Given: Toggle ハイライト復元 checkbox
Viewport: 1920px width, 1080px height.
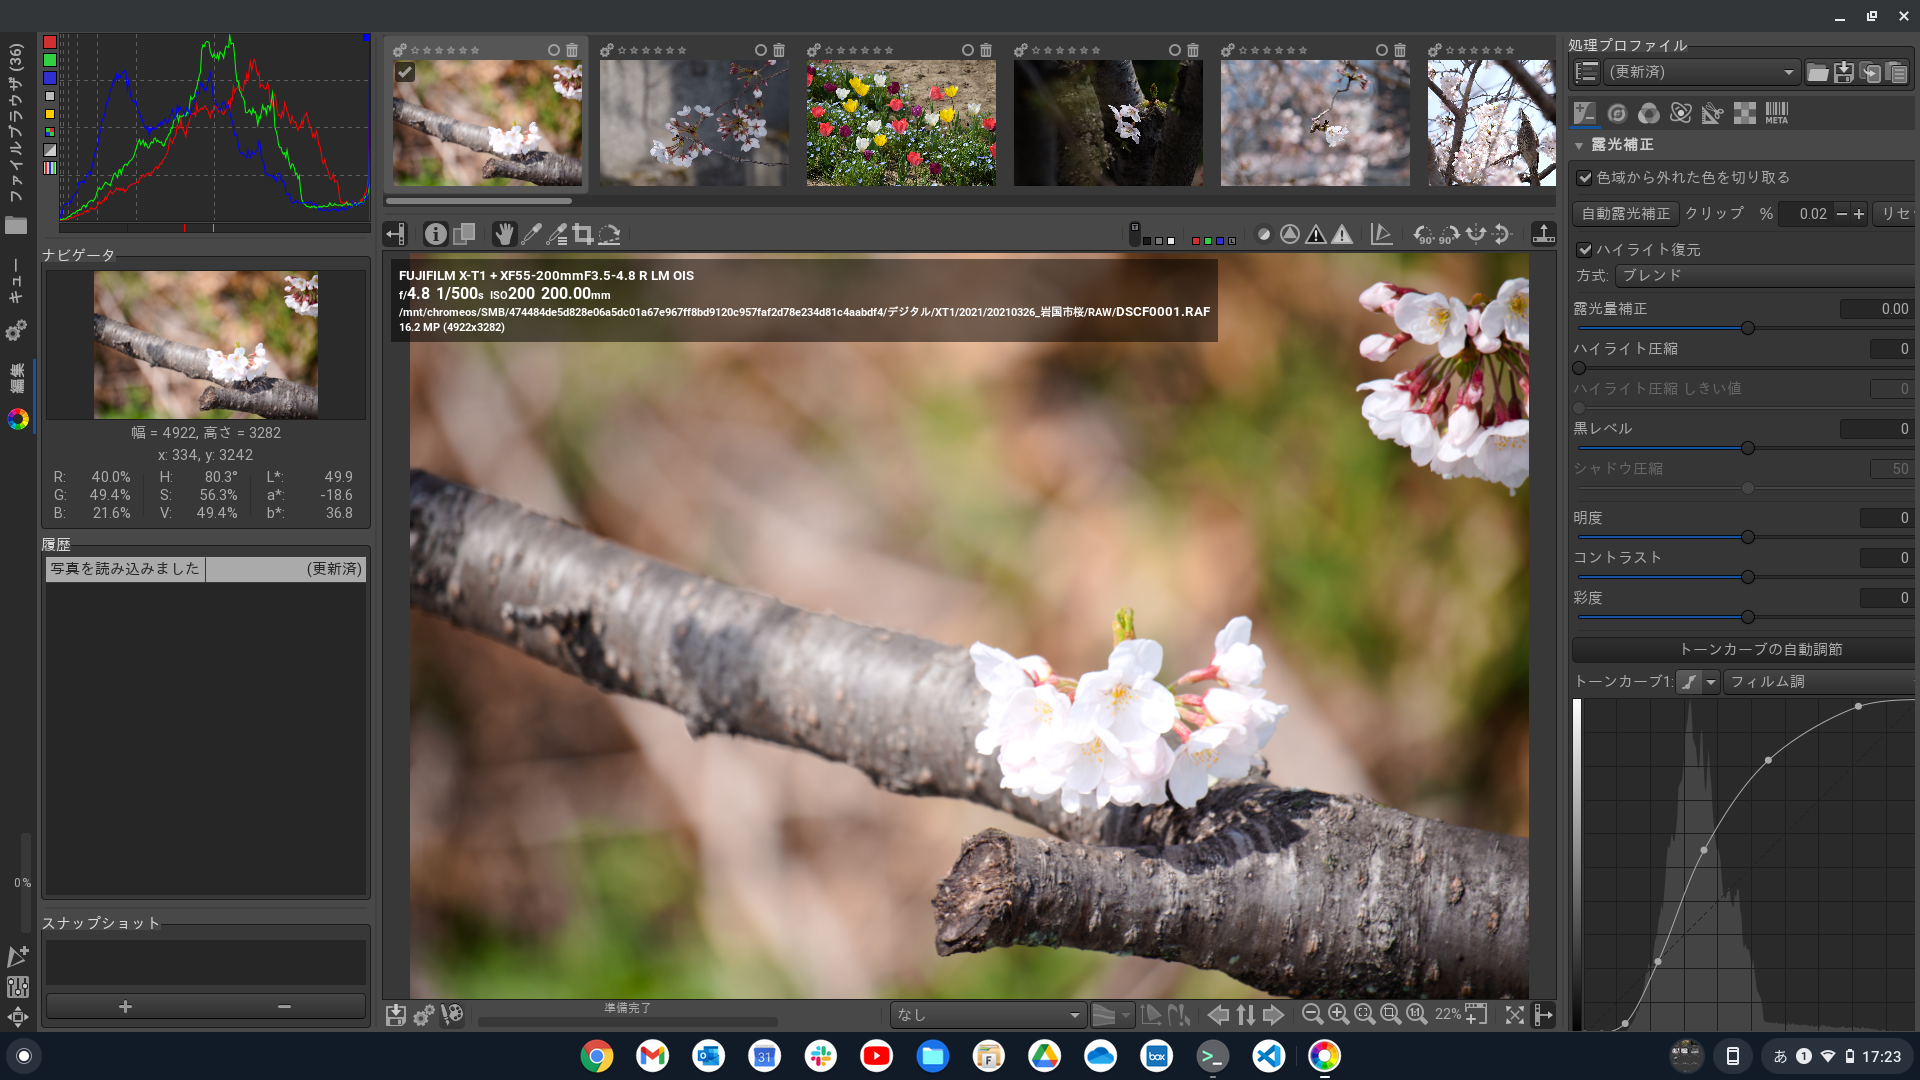Looking at the screenshot, I should click(1585, 250).
